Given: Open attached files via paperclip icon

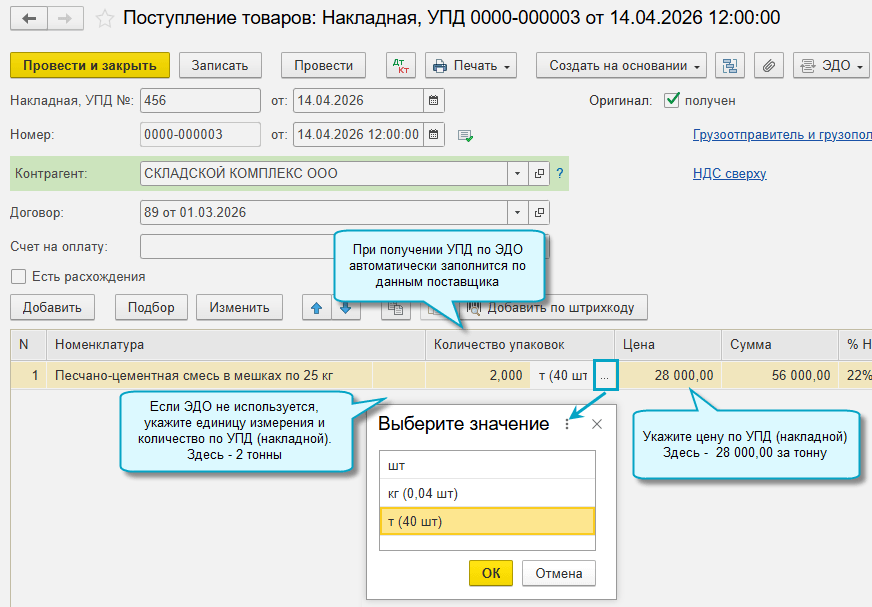Looking at the screenshot, I should 769,66.
